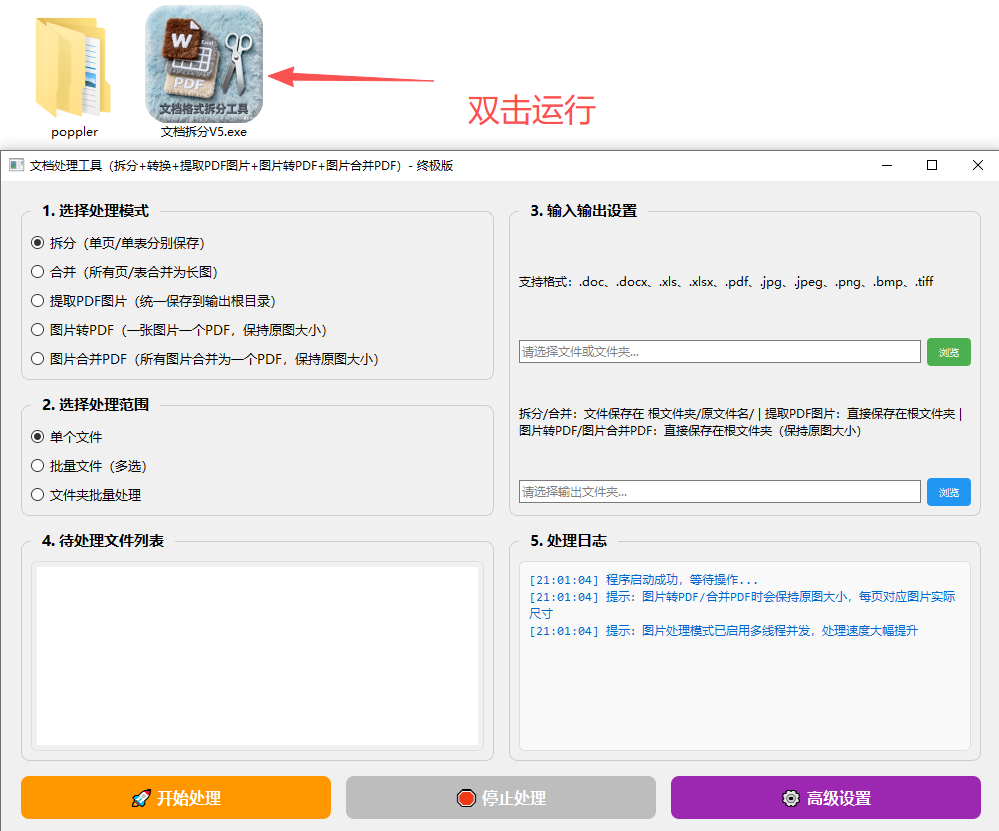Open 高级设置 with the gear icon

tap(825, 798)
